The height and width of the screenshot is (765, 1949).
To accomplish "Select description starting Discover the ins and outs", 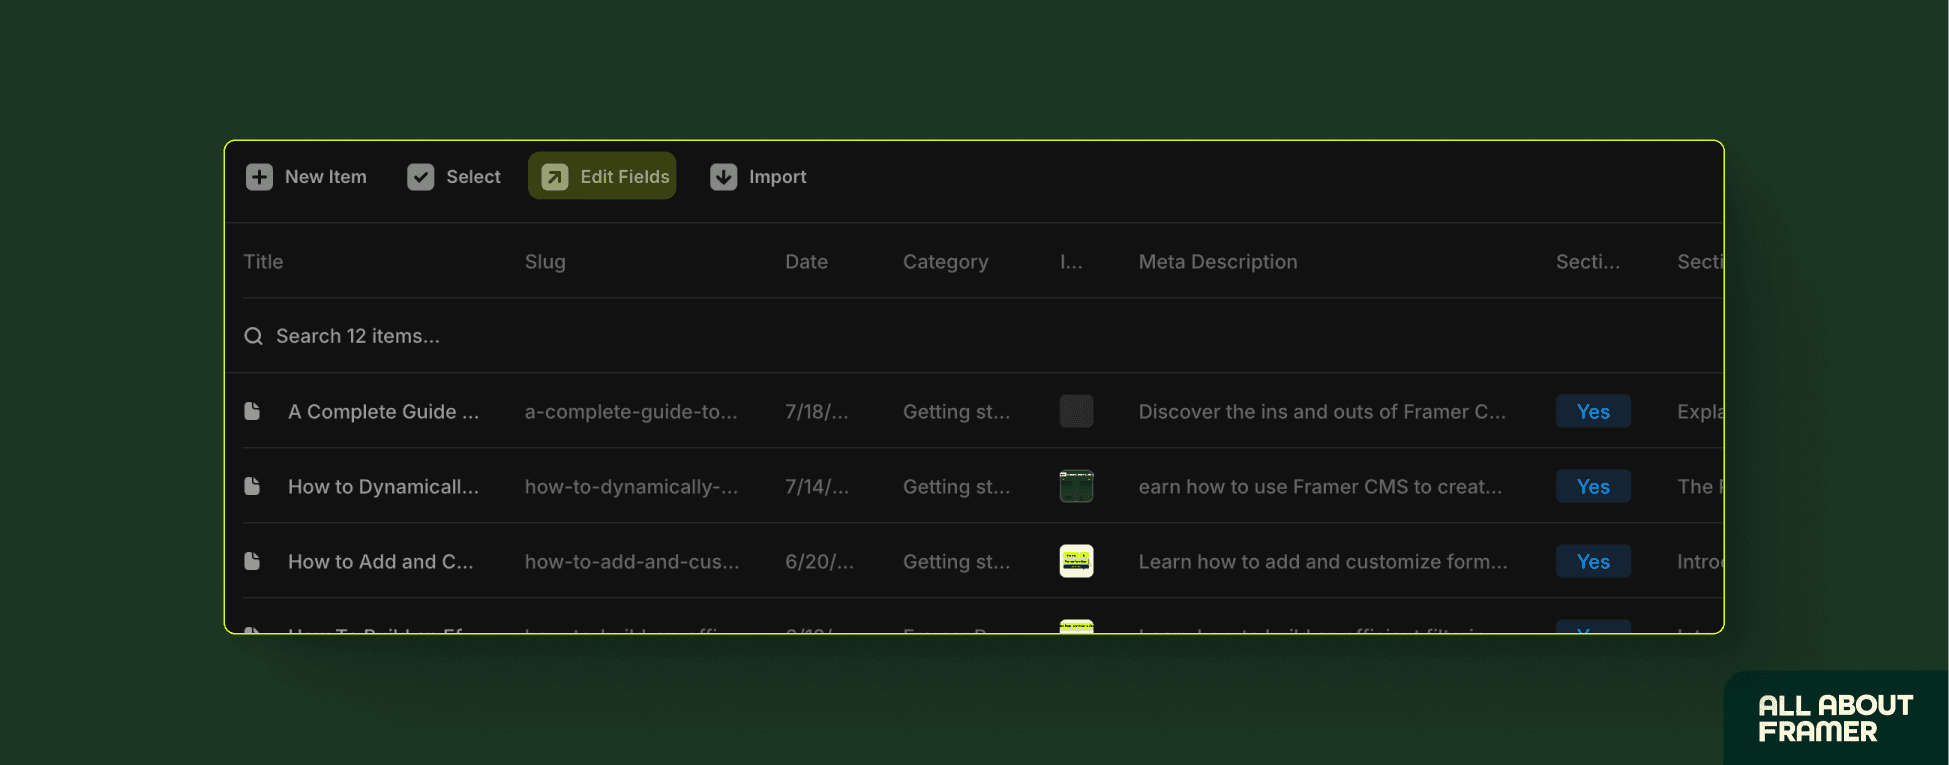I will [x=1322, y=412].
